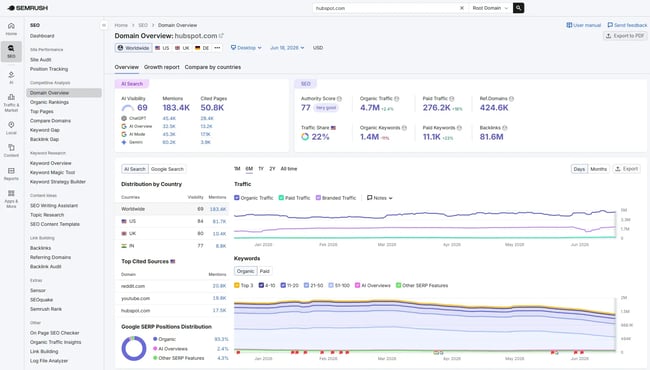The width and height of the screenshot is (650, 370).
Task: Open Apps & More sidebar icon
Action: pos(11,199)
